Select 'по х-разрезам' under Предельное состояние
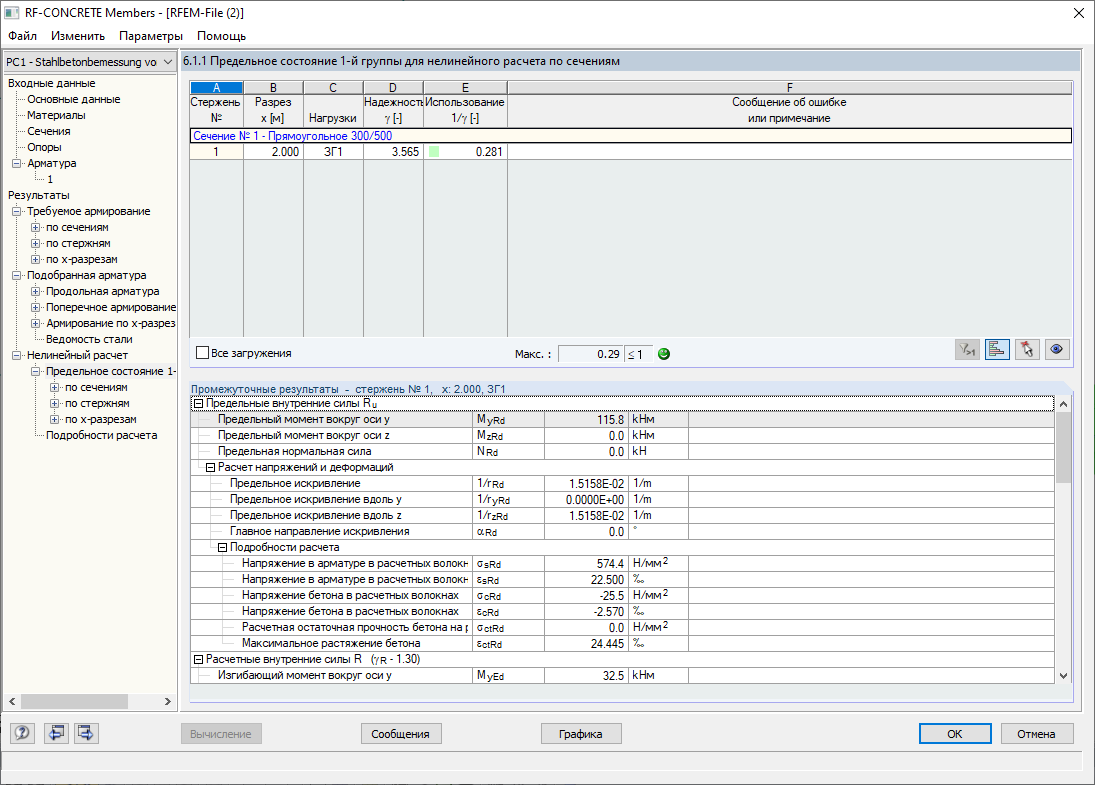The image size is (1095, 785). point(101,419)
